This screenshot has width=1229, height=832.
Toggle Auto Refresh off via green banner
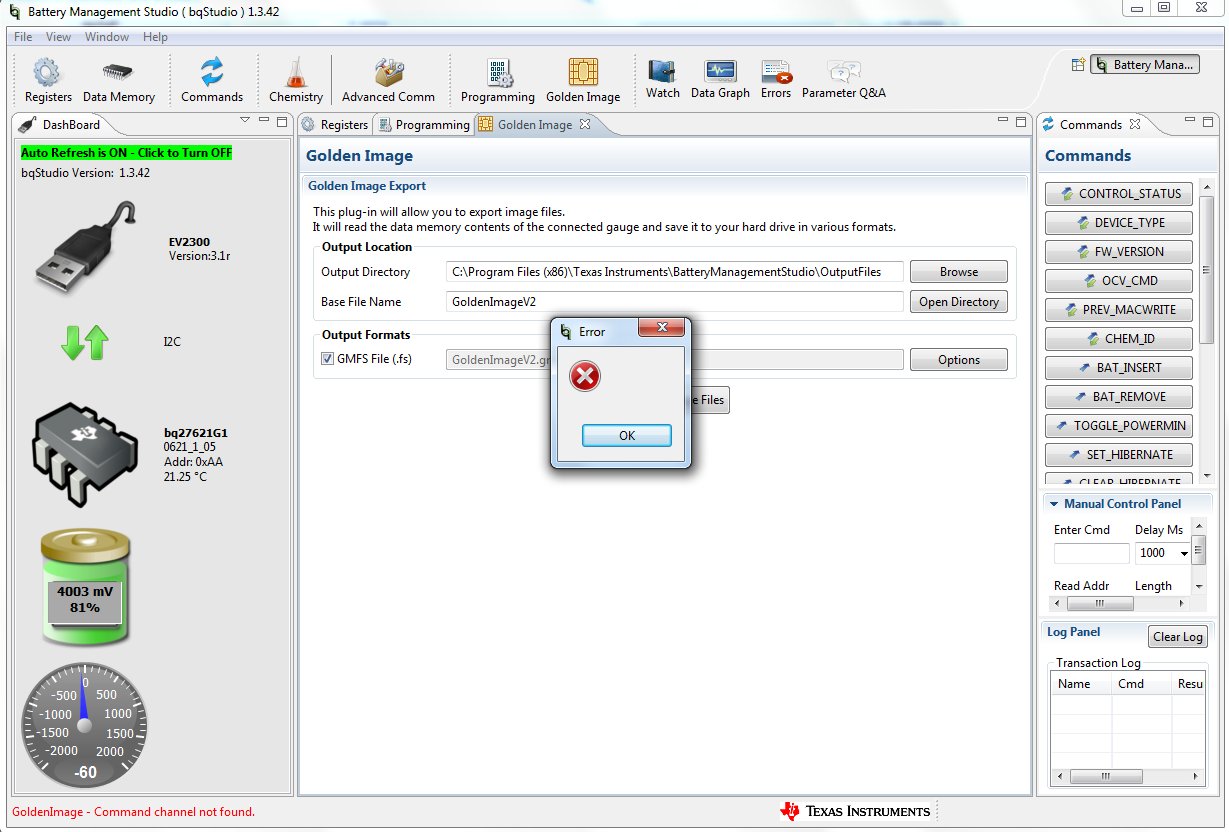tap(127, 153)
